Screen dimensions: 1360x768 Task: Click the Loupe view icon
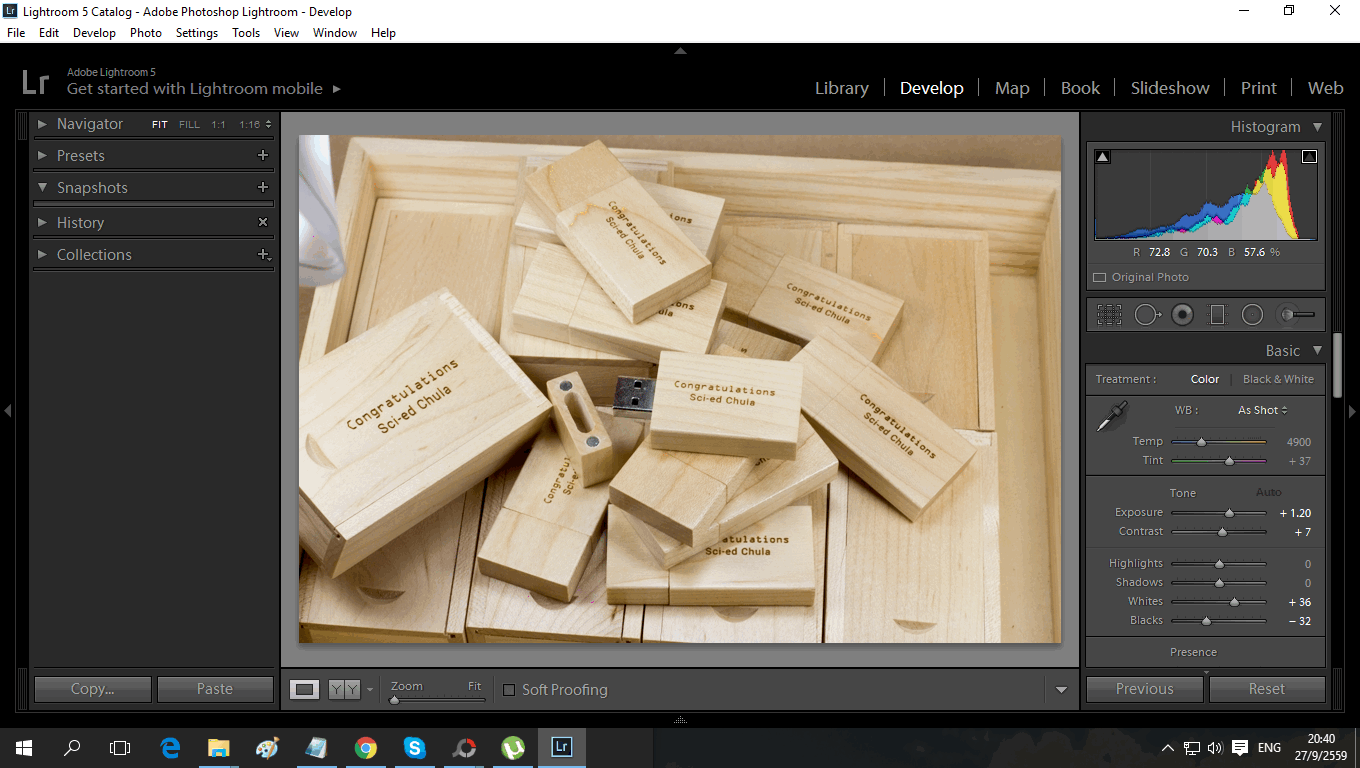pyautogui.click(x=305, y=689)
